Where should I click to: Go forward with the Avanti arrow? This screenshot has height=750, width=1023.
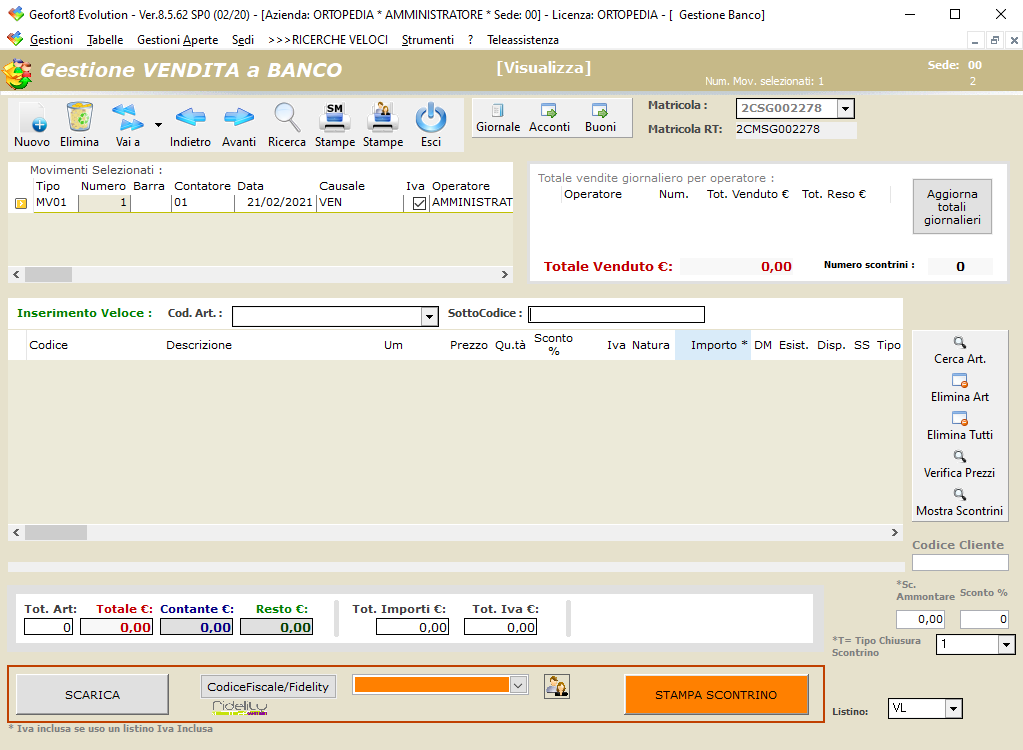[239, 119]
